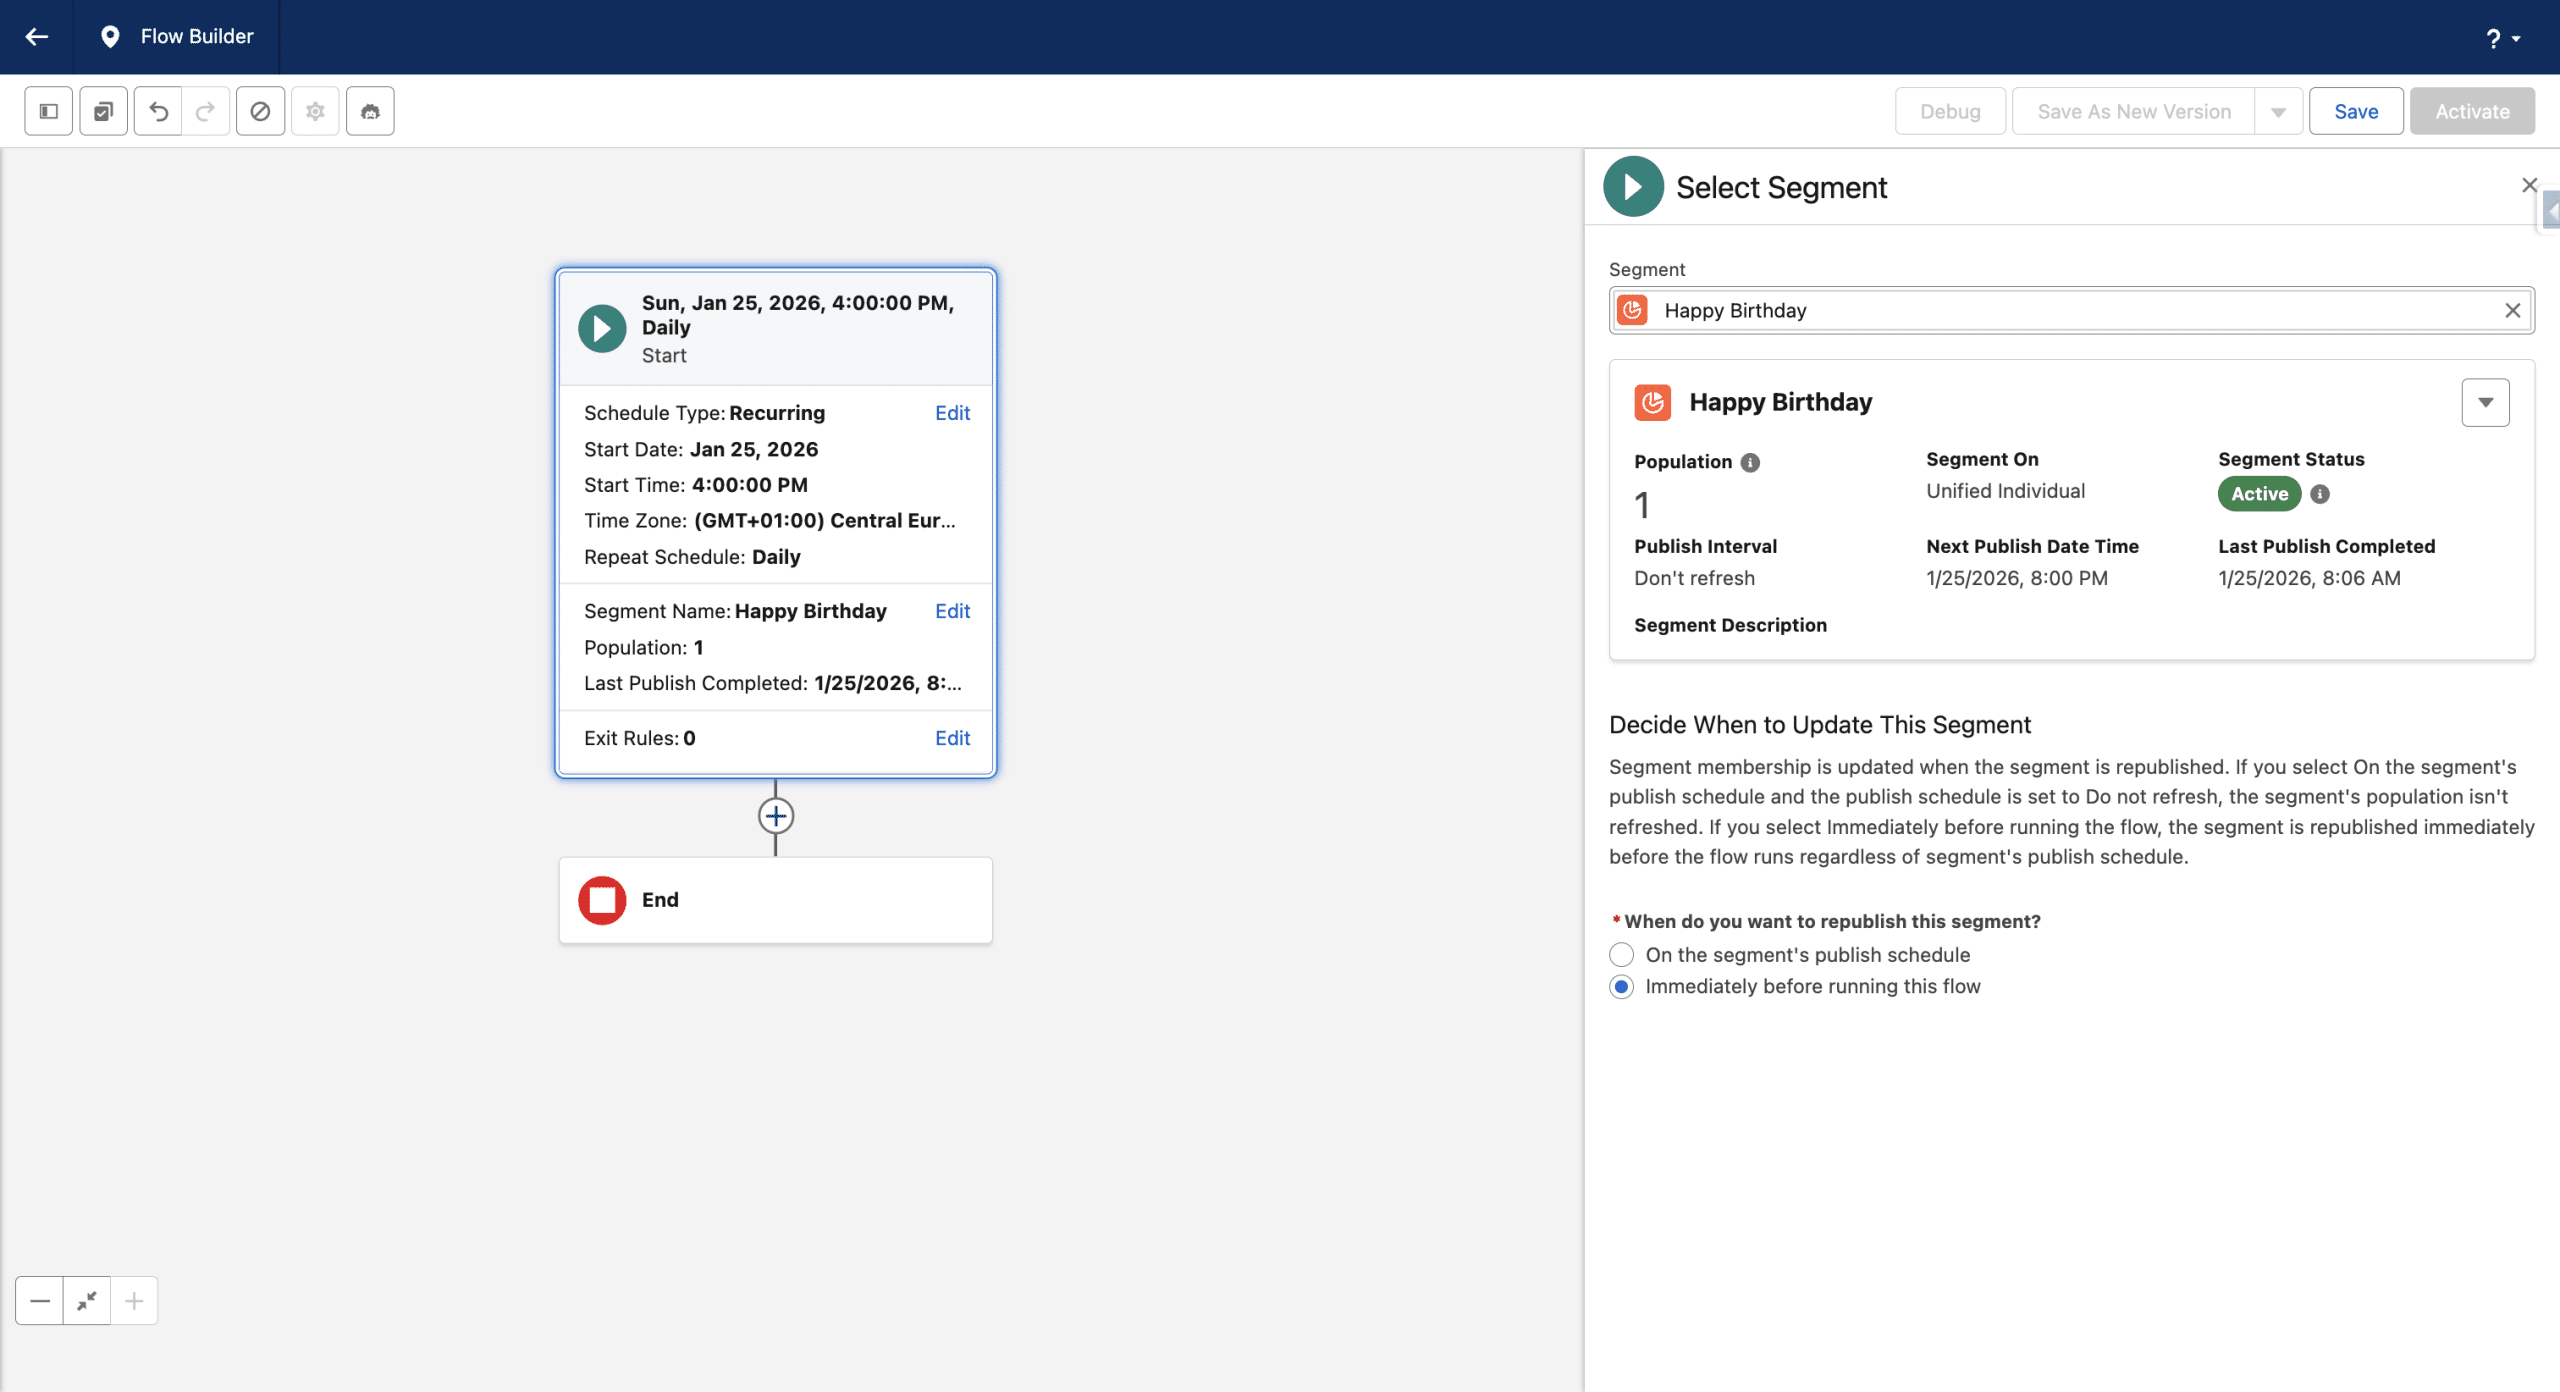Screen dimensions: 2560x1392
Task: Undo the last flow change
Action: point(157,110)
